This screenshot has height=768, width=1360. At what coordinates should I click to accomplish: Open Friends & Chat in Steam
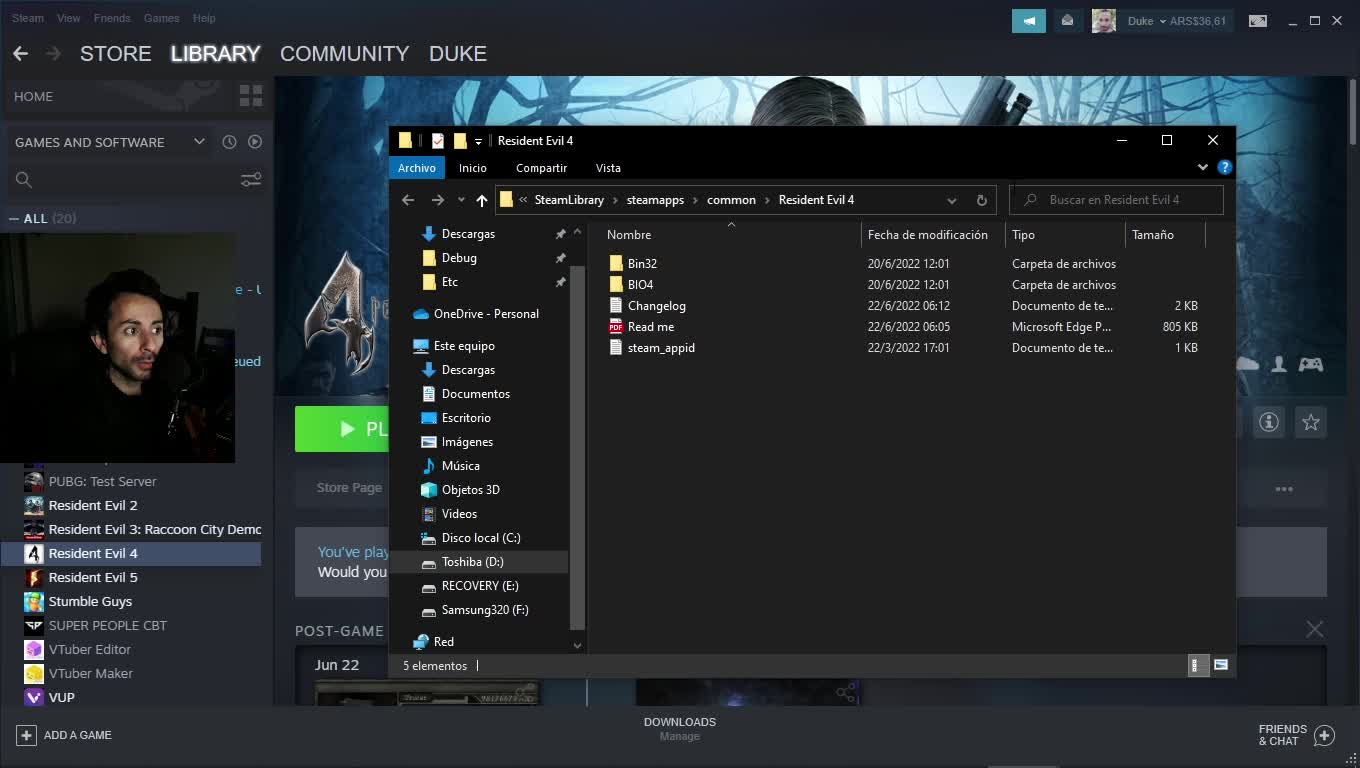(1296, 735)
